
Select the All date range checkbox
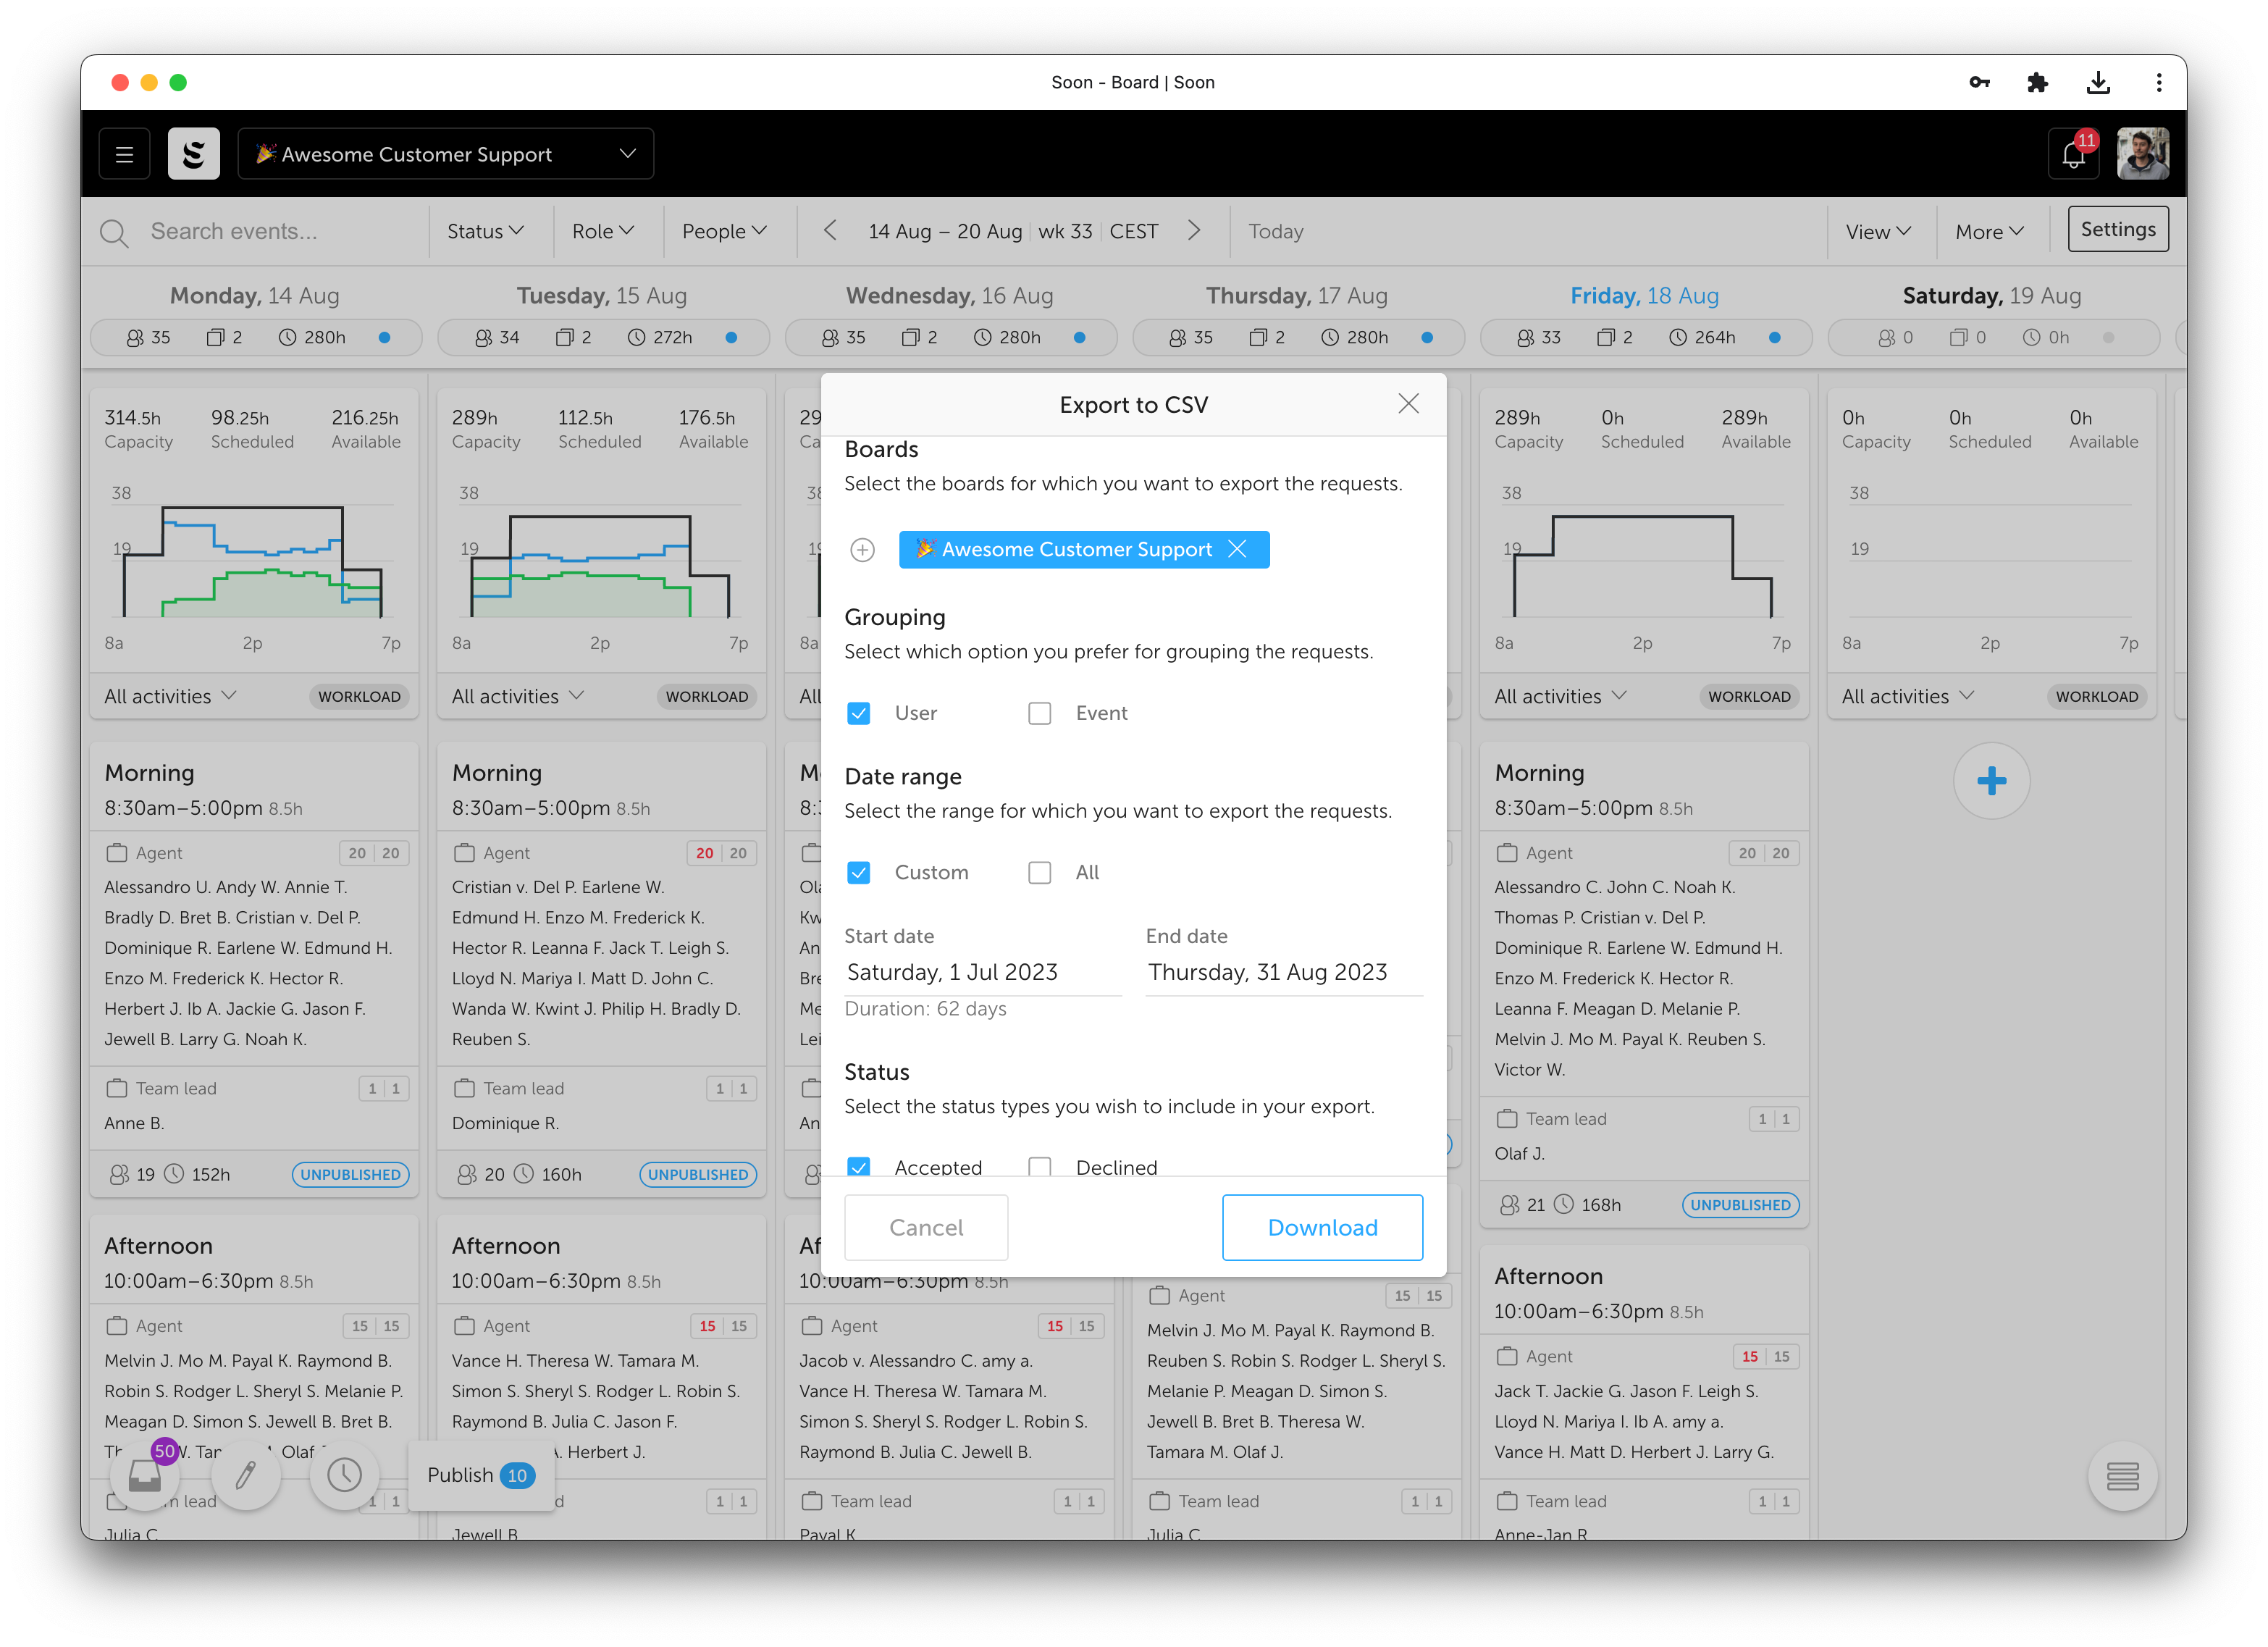pyautogui.click(x=1040, y=872)
